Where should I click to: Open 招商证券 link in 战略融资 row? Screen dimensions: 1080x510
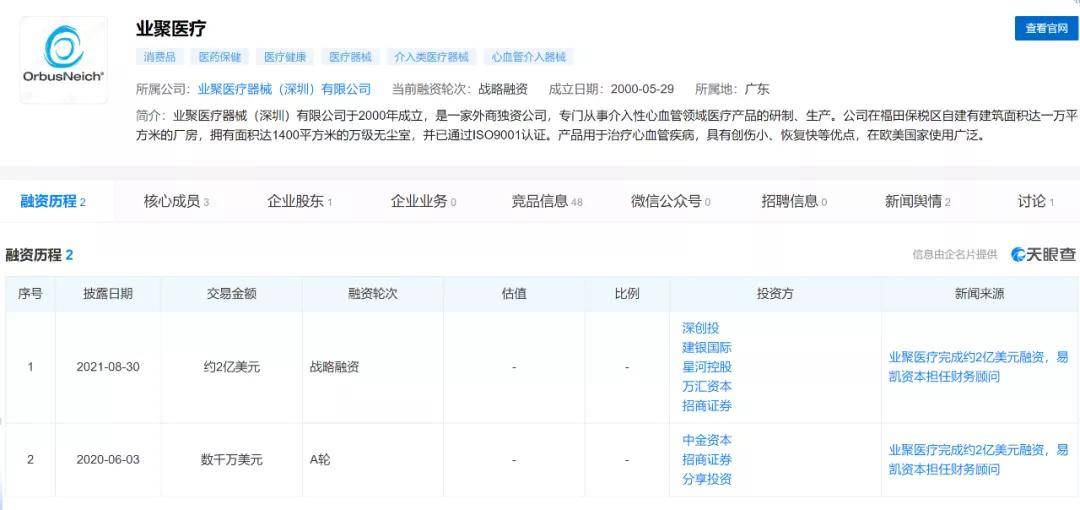point(707,406)
